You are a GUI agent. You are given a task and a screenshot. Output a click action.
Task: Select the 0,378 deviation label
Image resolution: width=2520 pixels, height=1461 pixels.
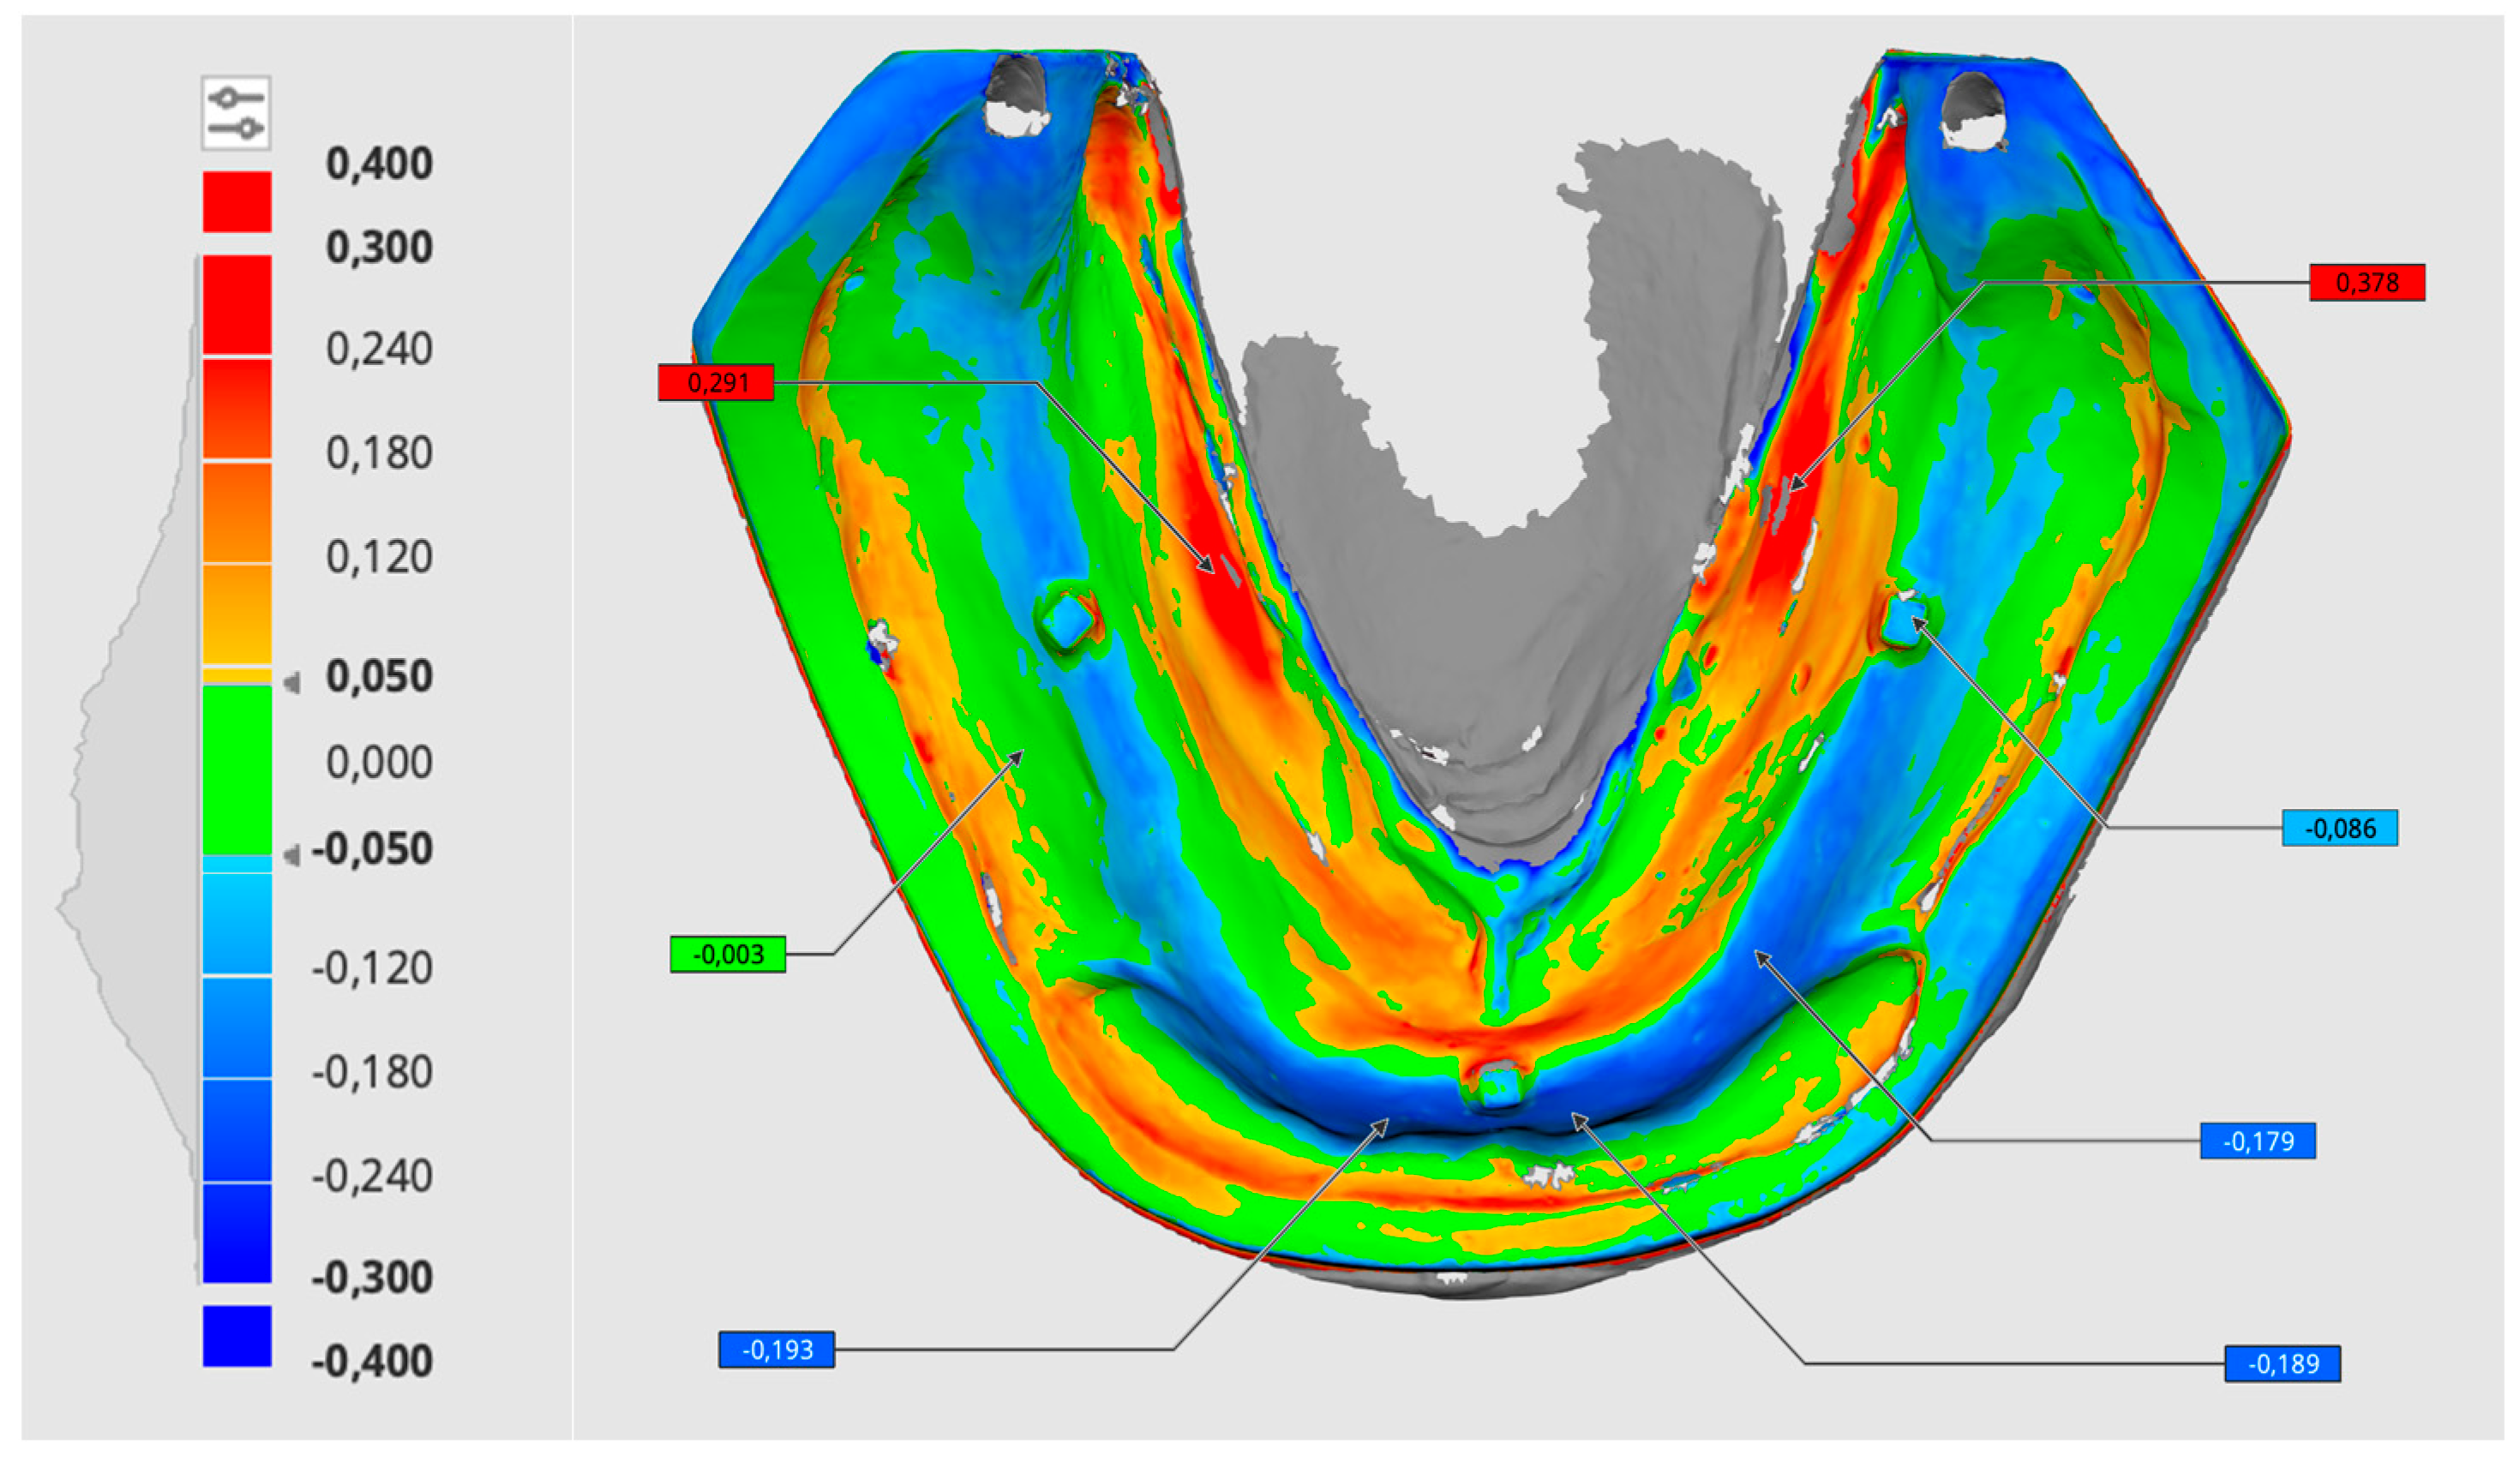point(2366,283)
